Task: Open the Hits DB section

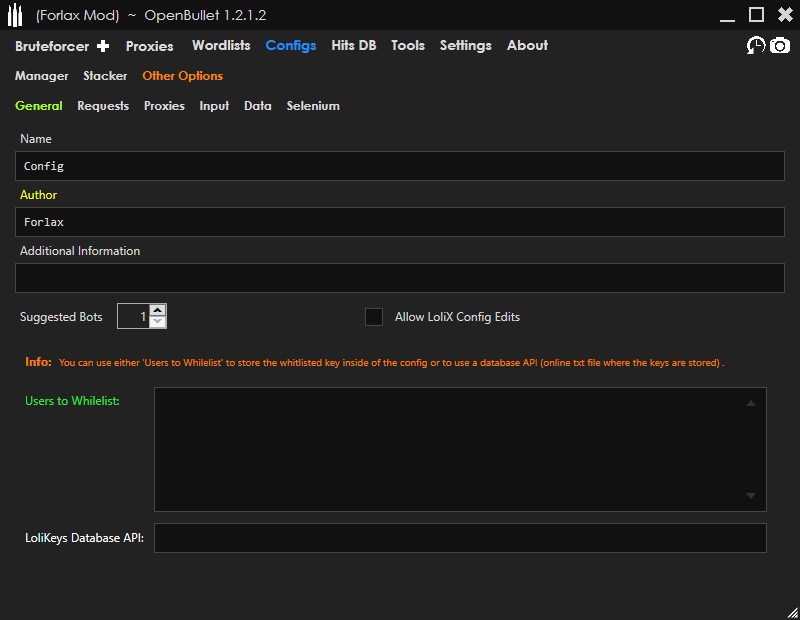Action: (354, 45)
